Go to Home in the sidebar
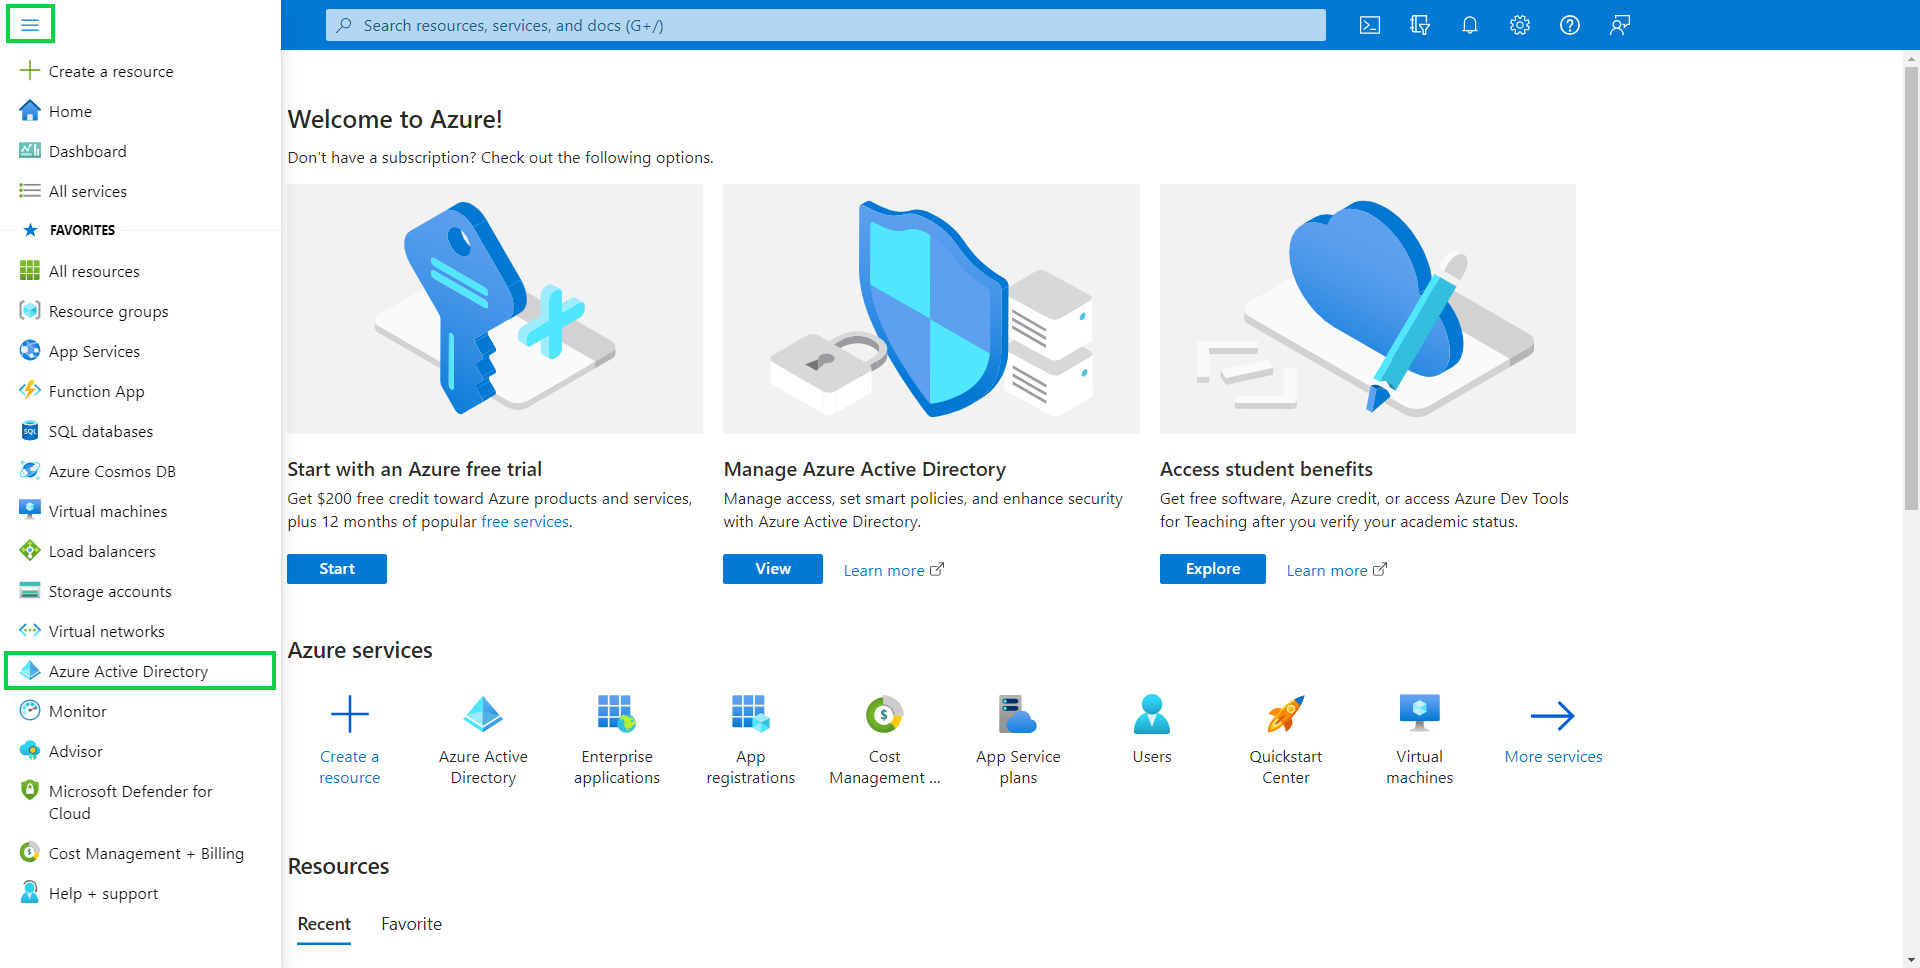Viewport: 1920px width, 968px height. (140, 111)
